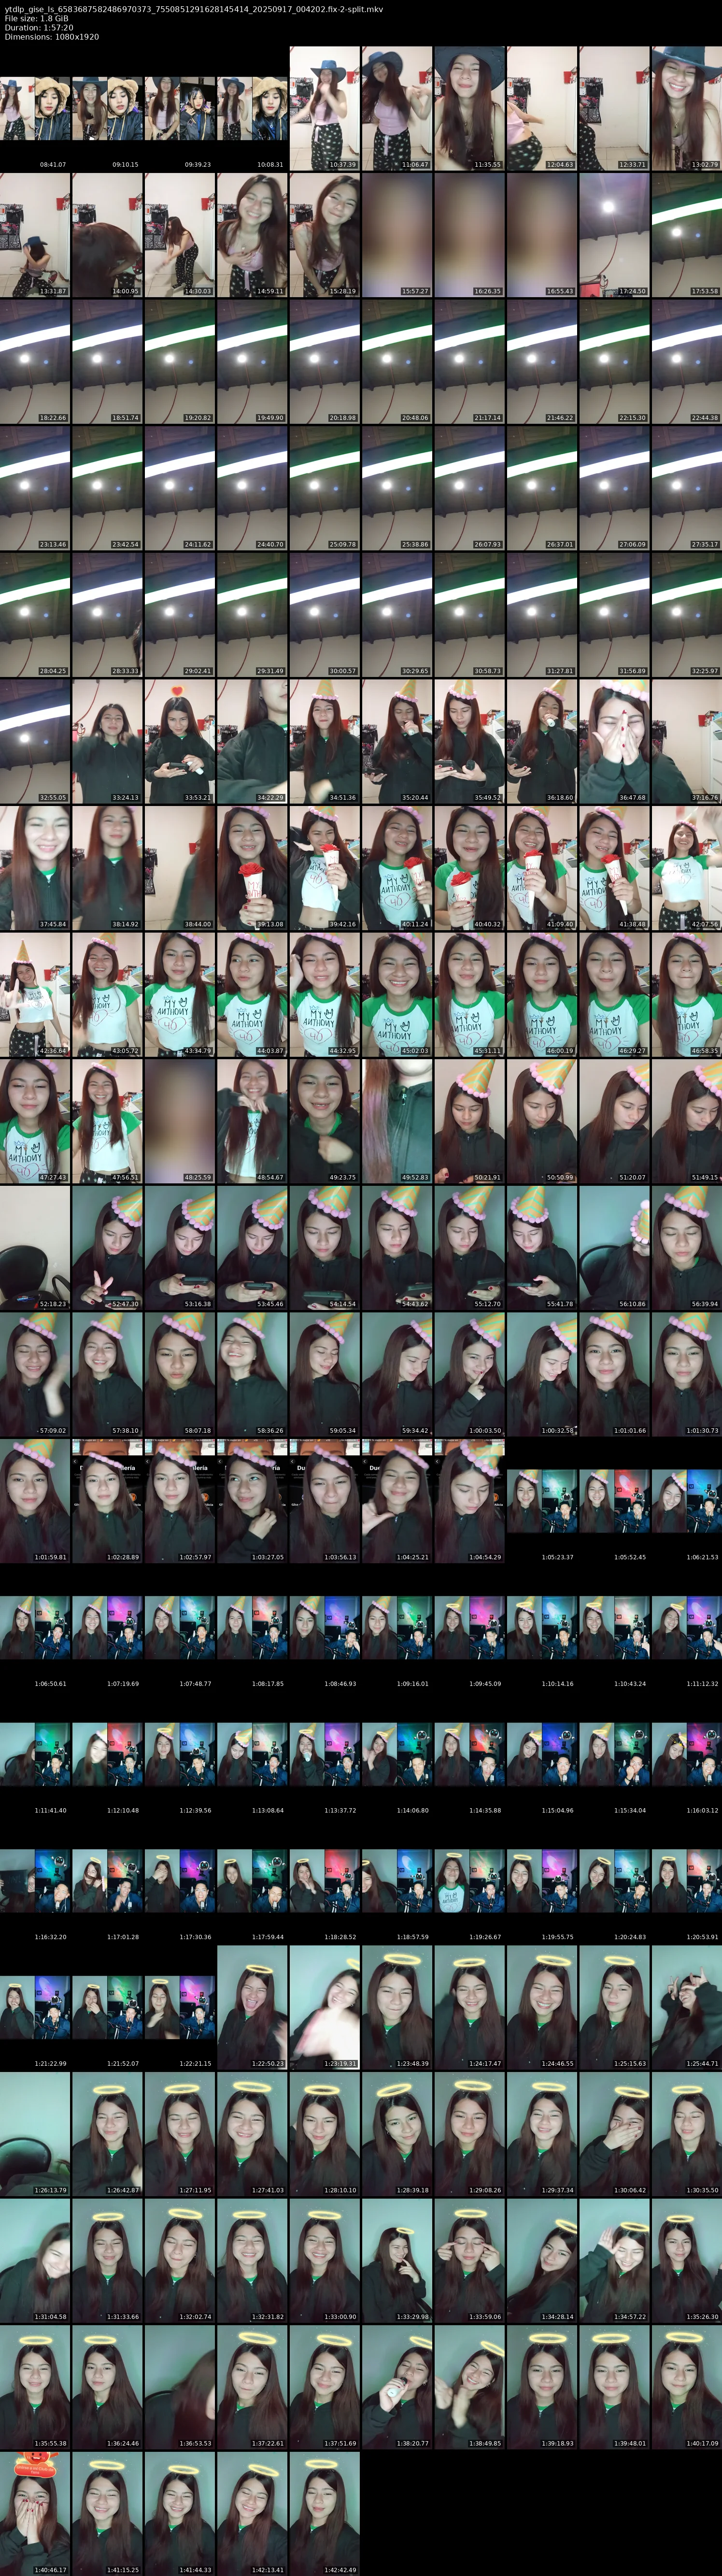The image size is (722, 2576).
Task: Select the blurred frame at 16:55.43
Action: (x=542, y=235)
